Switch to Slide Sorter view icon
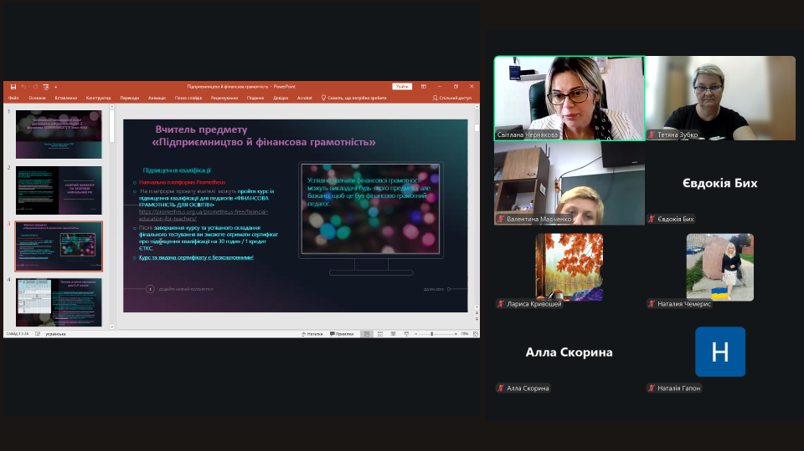Image resolution: width=804 pixels, height=451 pixels. [x=380, y=334]
